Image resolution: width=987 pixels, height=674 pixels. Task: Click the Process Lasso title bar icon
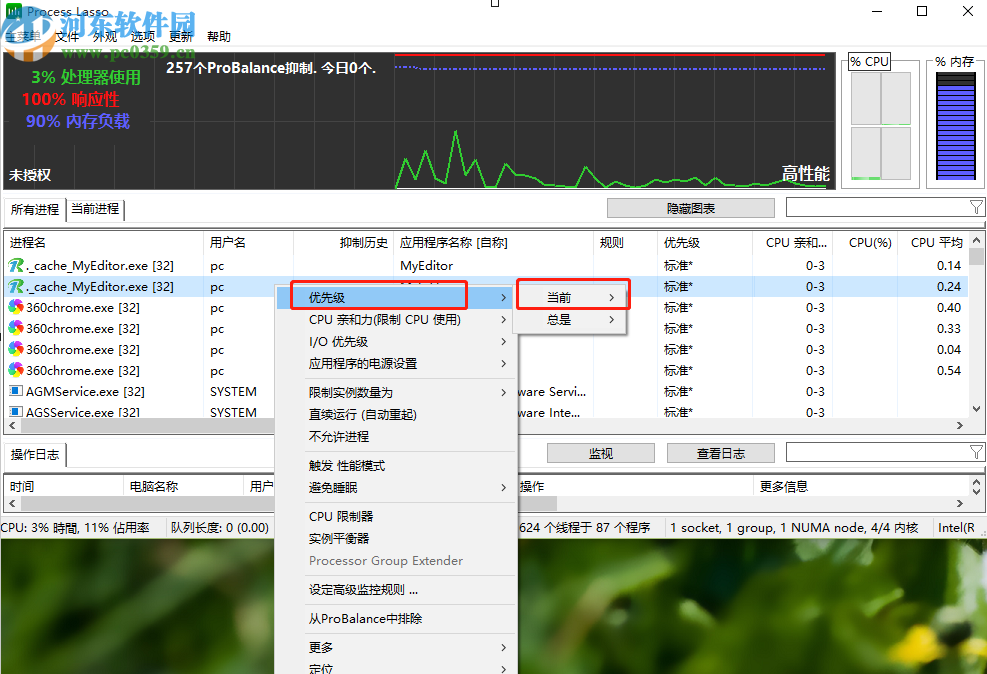[13, 11]
